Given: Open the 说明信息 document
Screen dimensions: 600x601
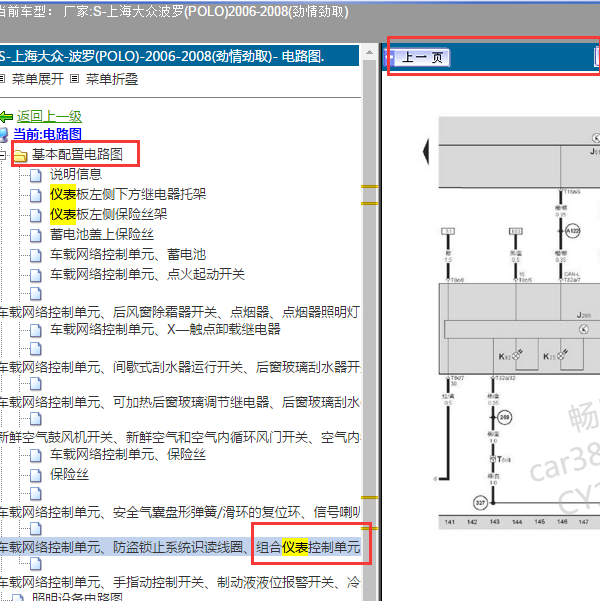Looking at the screenshot, I should 76,174.
